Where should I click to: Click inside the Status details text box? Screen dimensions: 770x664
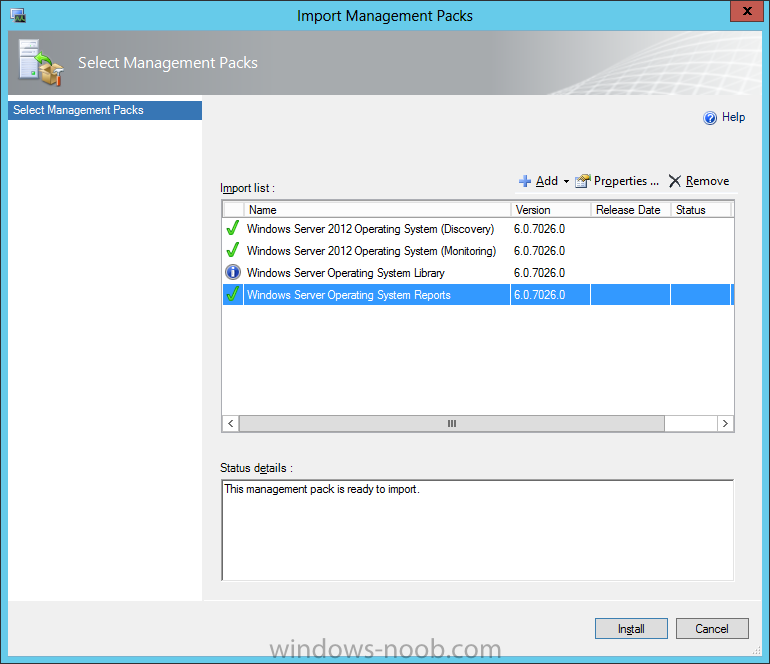point(478,530)
